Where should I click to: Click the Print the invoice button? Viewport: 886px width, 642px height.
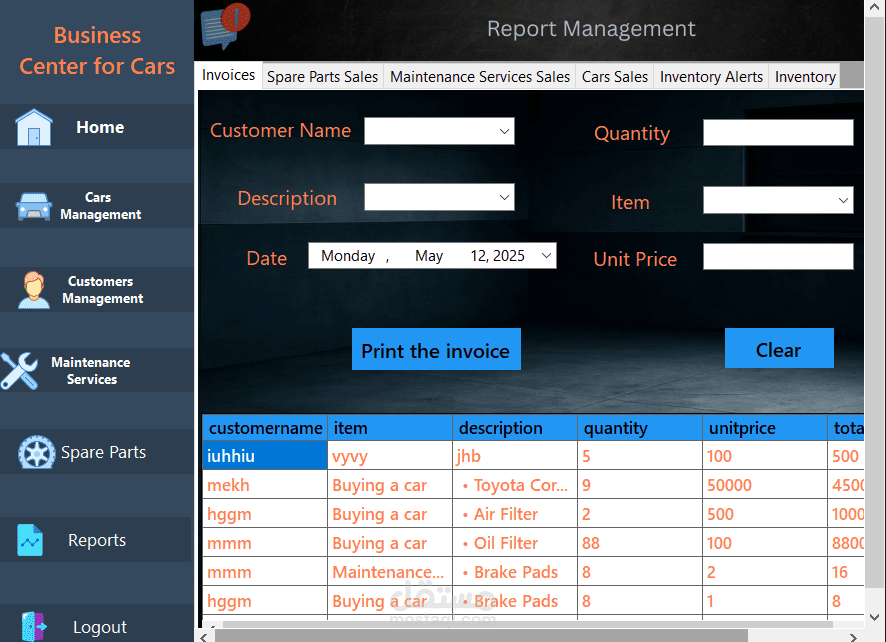pyautogui.click(x=436, y=350)
